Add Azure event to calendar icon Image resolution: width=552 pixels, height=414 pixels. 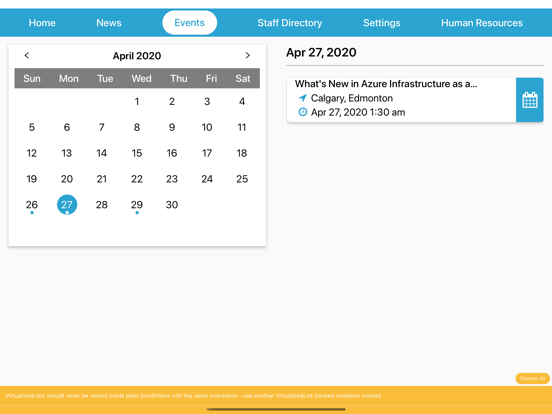tap(529, 100)
